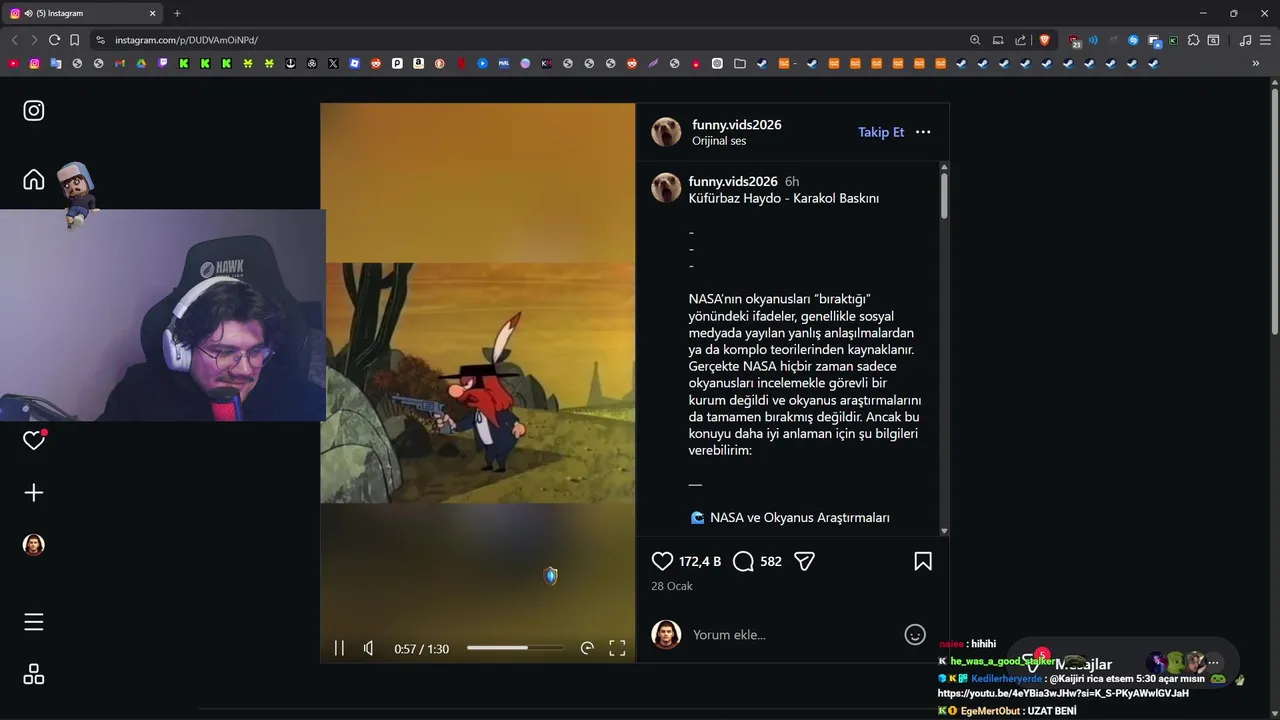Image resolution: width=1280 pixels, height=720 pixels.
Task: Bookmark this page using the toolbar bookmark icon
Action: pos(74,40)
